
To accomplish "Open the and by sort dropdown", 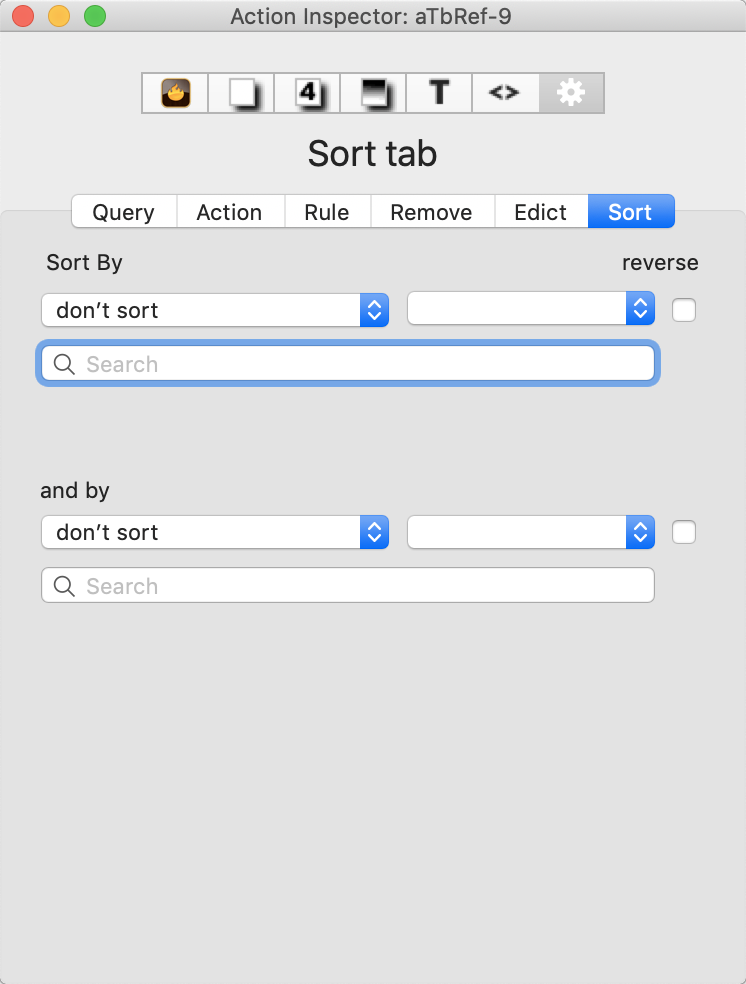I will click(214, 532).
